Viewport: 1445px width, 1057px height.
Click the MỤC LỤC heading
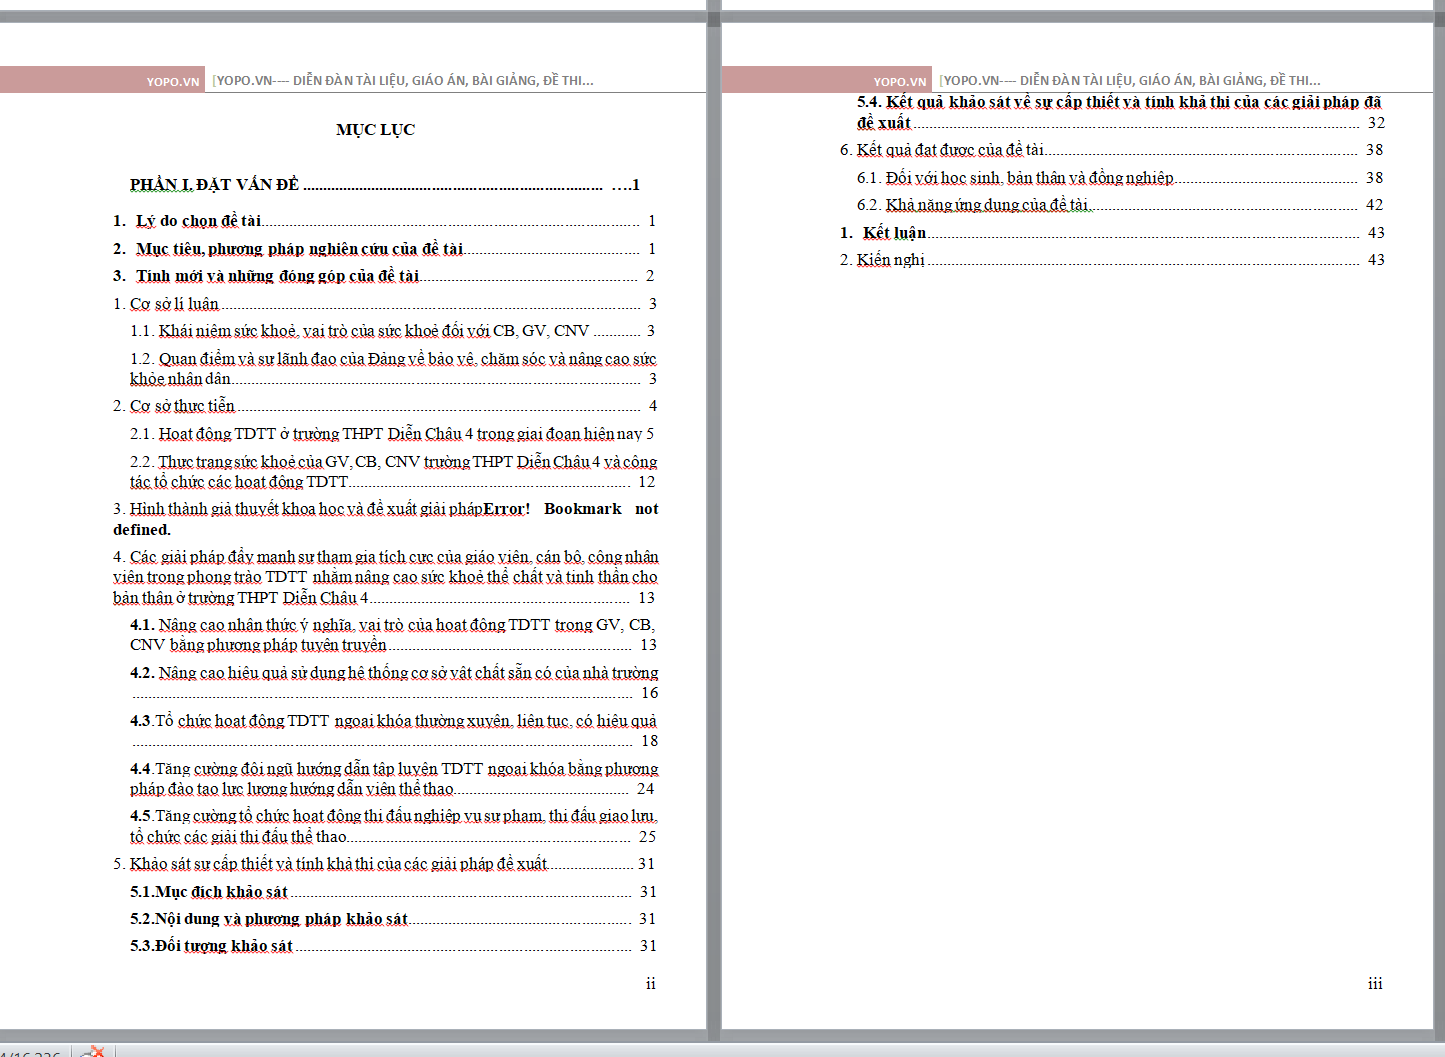pos(375,129)
